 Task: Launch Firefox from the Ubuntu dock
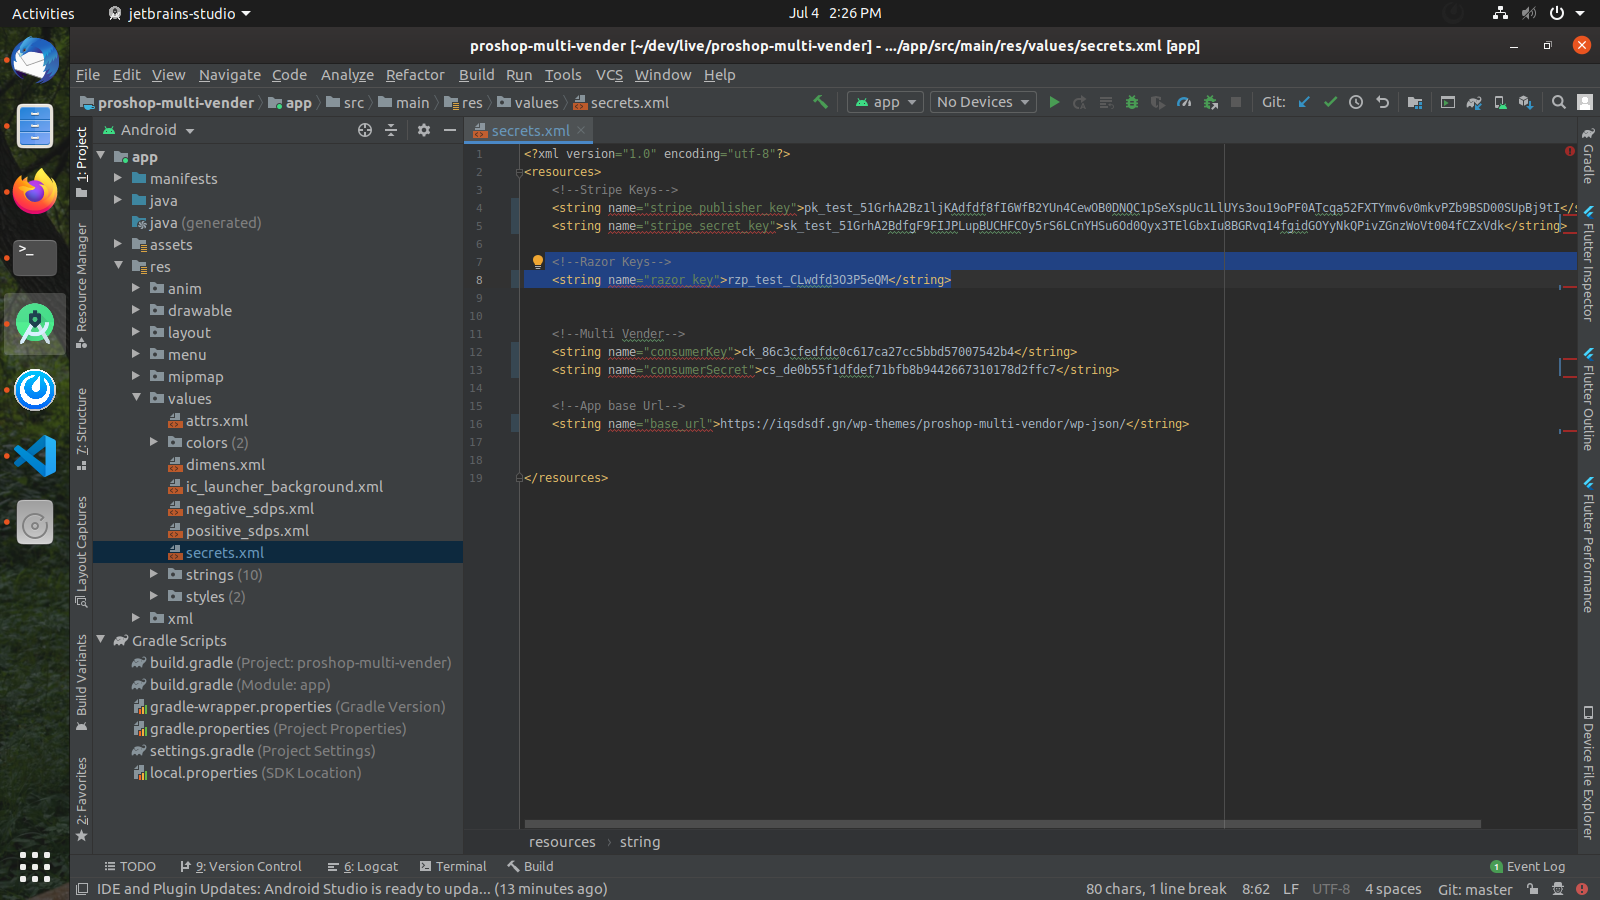click(35, 192)
